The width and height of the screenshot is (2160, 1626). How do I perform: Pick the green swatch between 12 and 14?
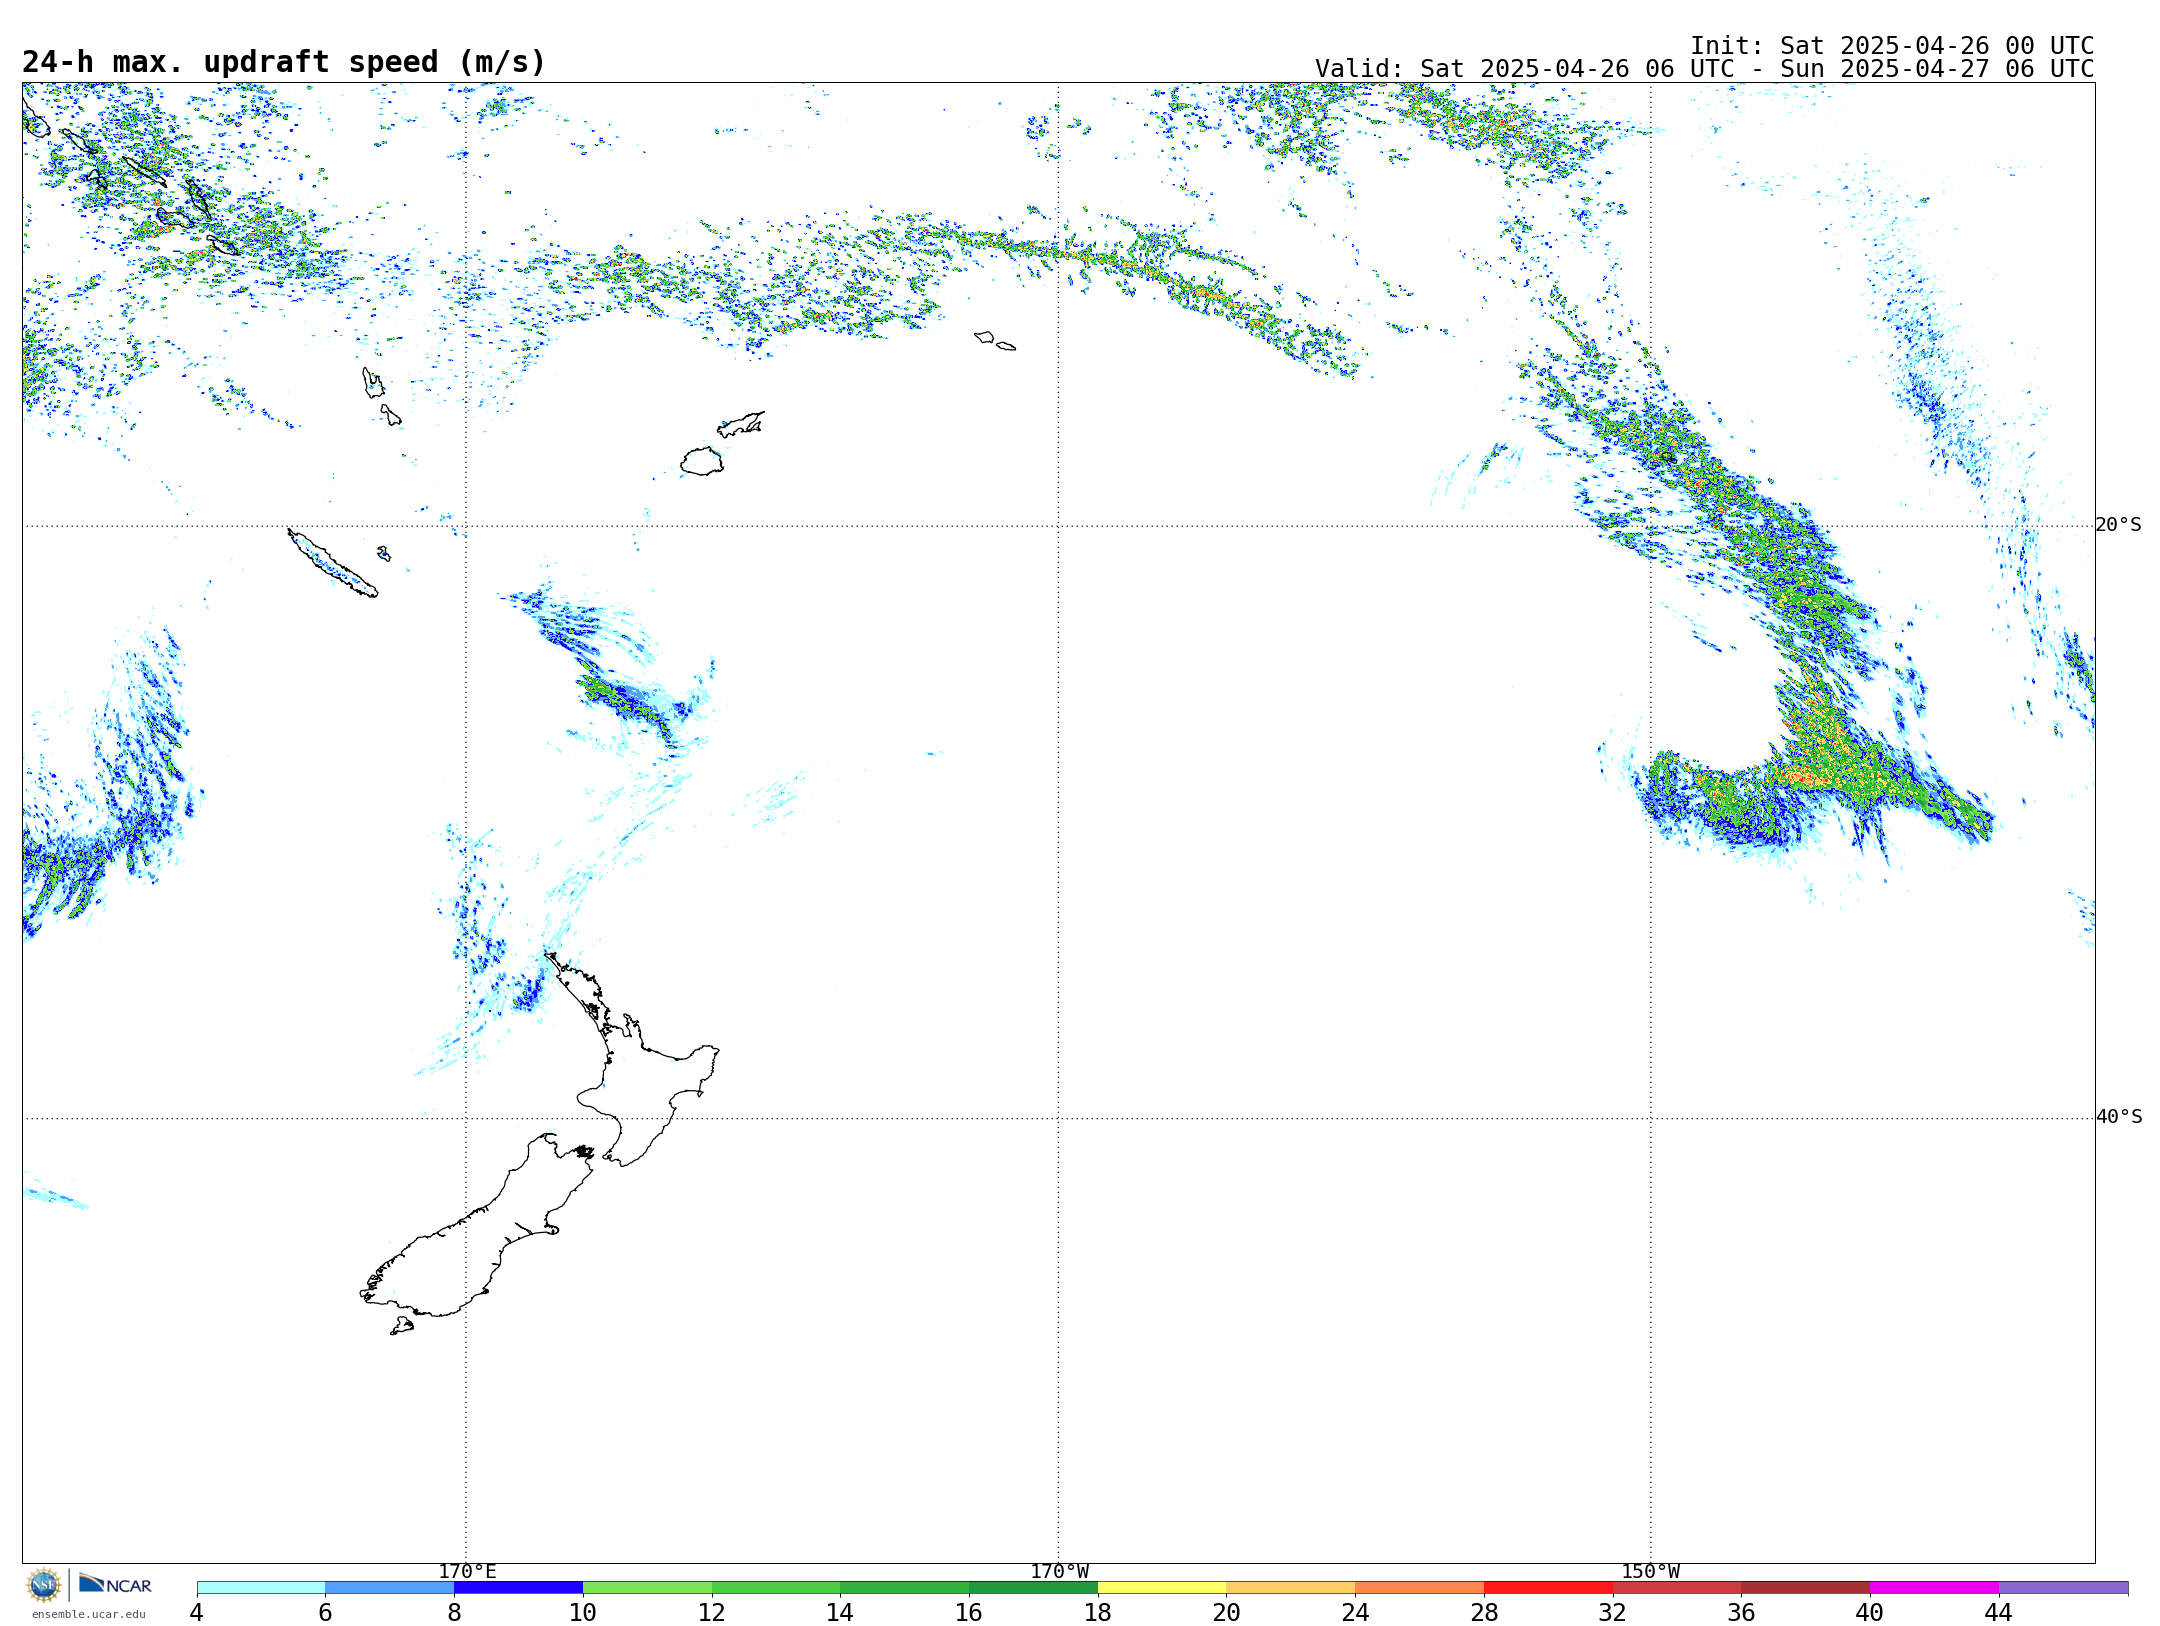[x=776, y=1588]
